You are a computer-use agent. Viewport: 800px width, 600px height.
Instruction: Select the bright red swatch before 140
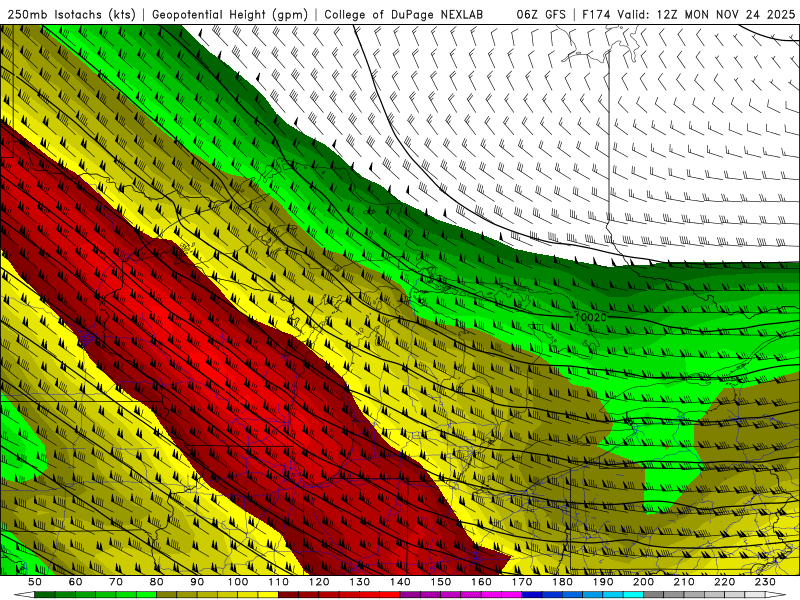point(390,594)
